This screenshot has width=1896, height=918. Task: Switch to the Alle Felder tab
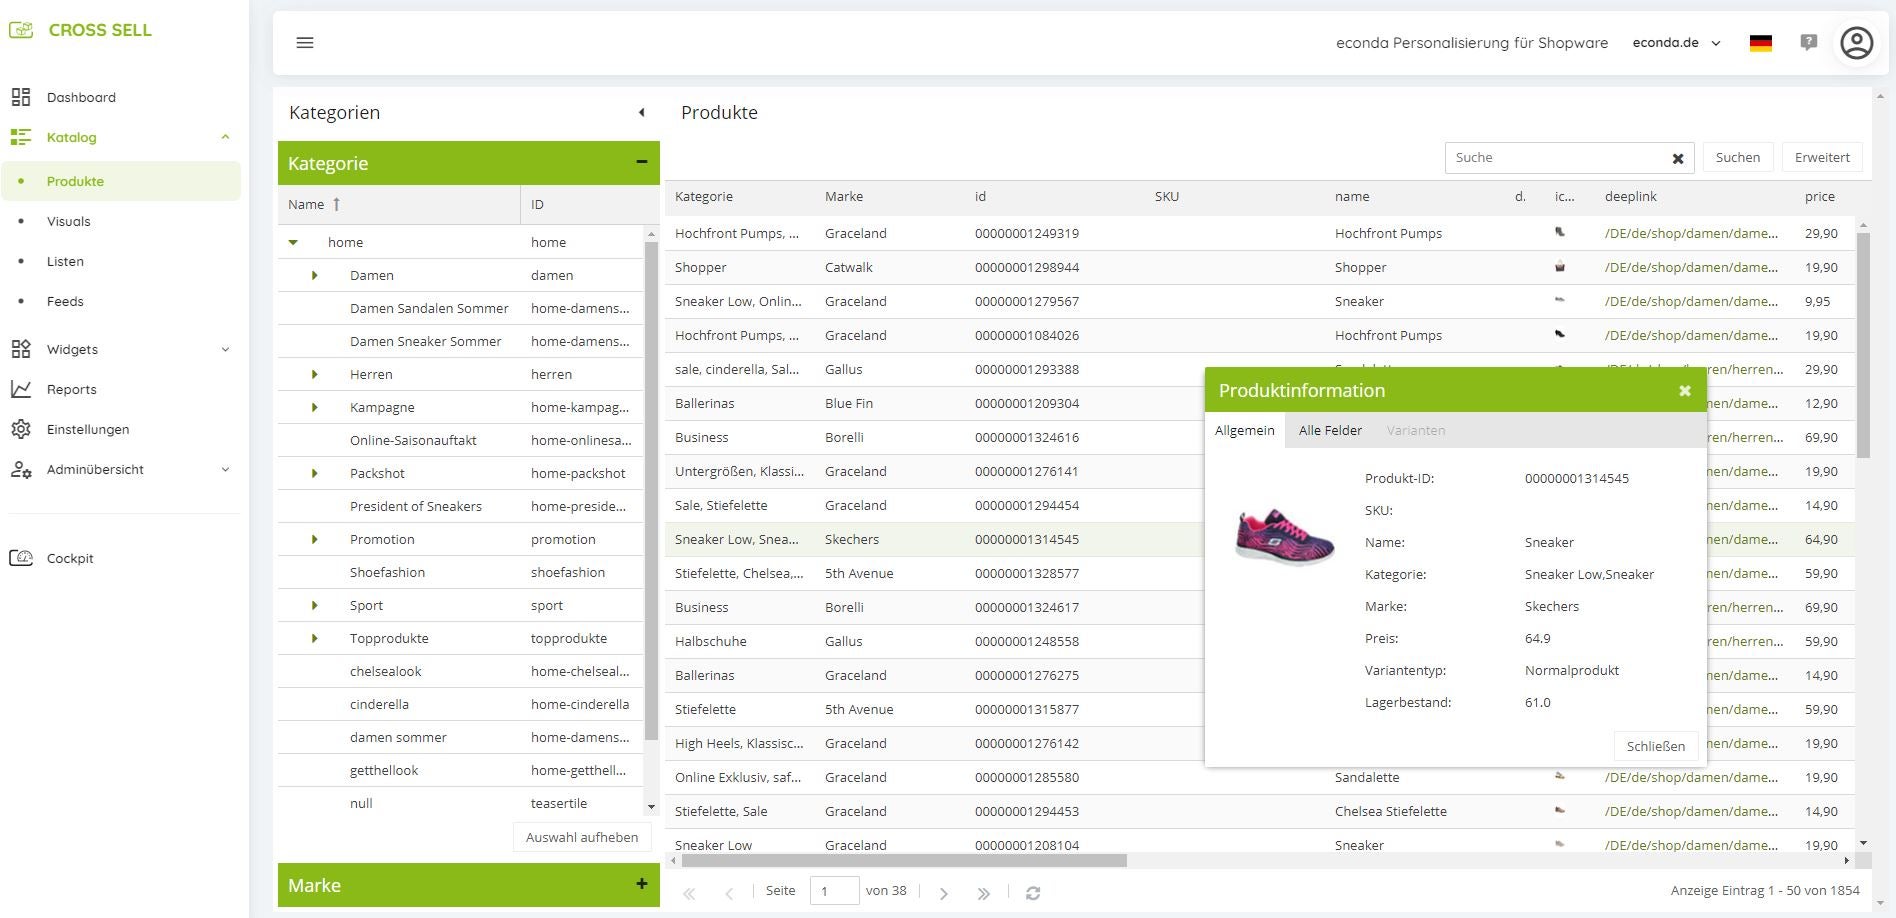(1330, 430)
